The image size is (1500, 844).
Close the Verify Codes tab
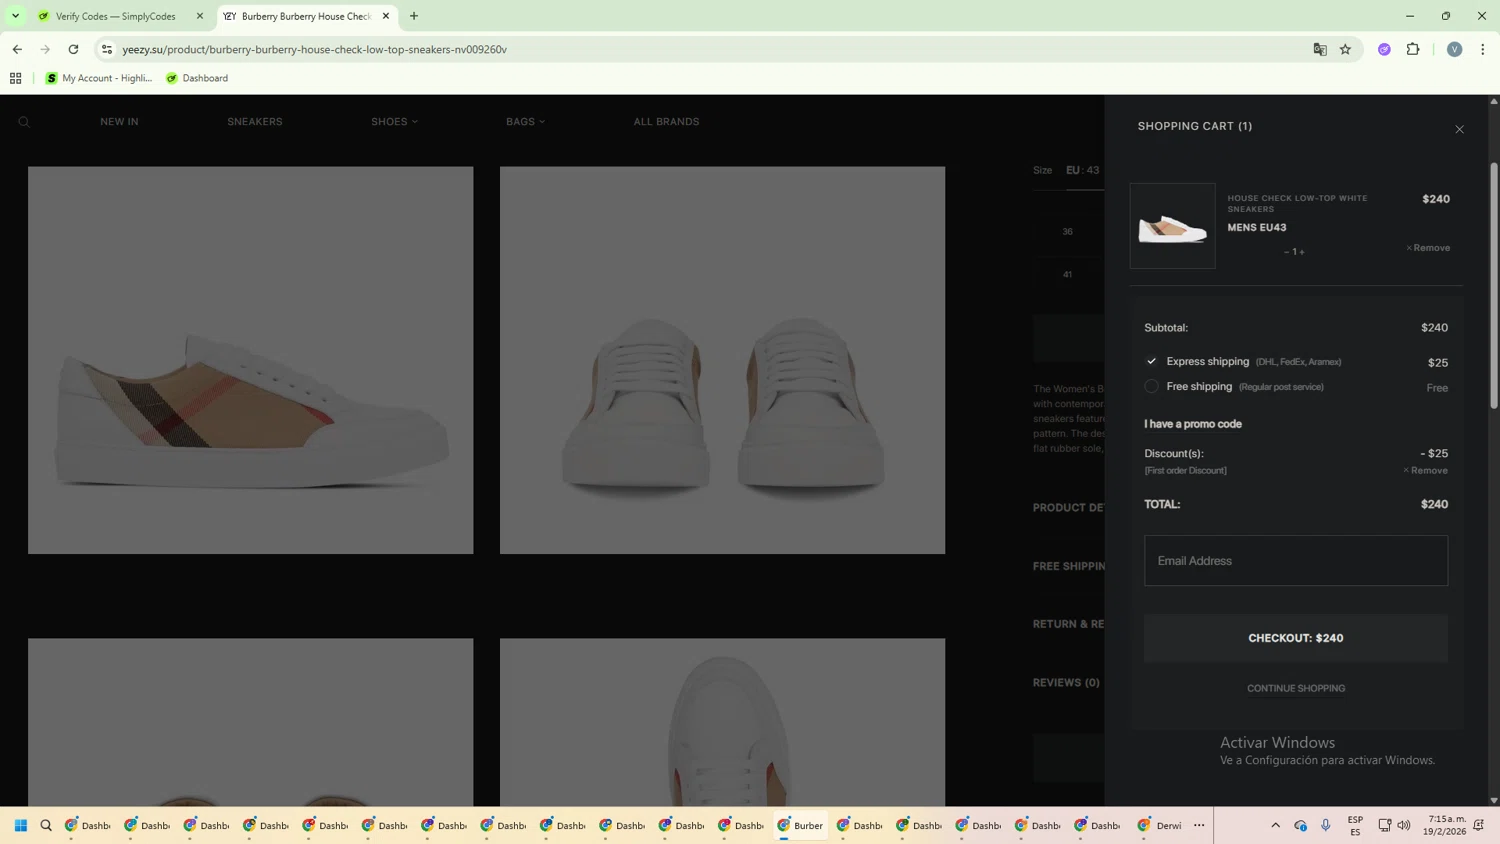point(199,16)
